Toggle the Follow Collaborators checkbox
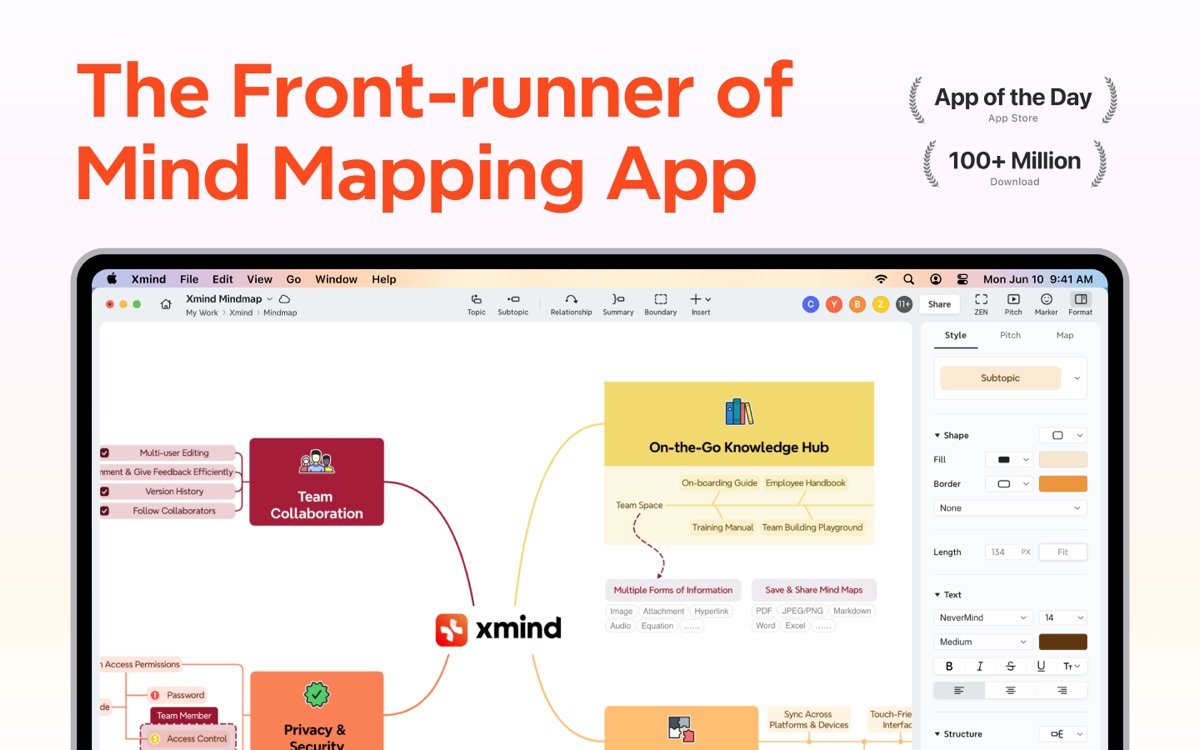 pyautogui.click(x=105, y=511)
